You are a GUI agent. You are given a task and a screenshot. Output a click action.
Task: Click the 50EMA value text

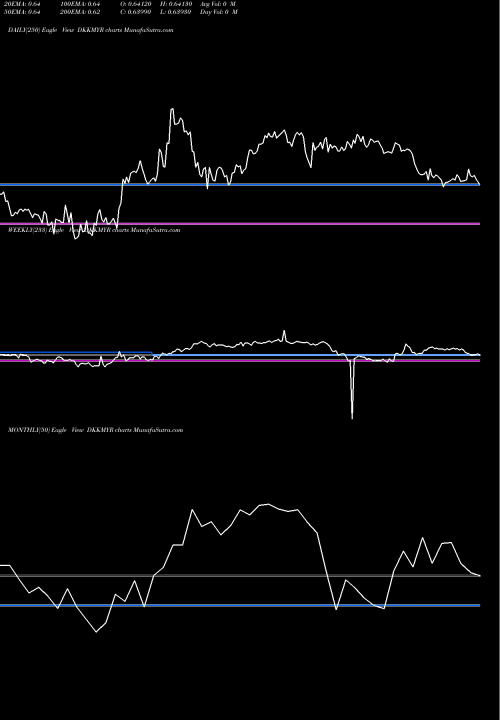tap(22, 12)
